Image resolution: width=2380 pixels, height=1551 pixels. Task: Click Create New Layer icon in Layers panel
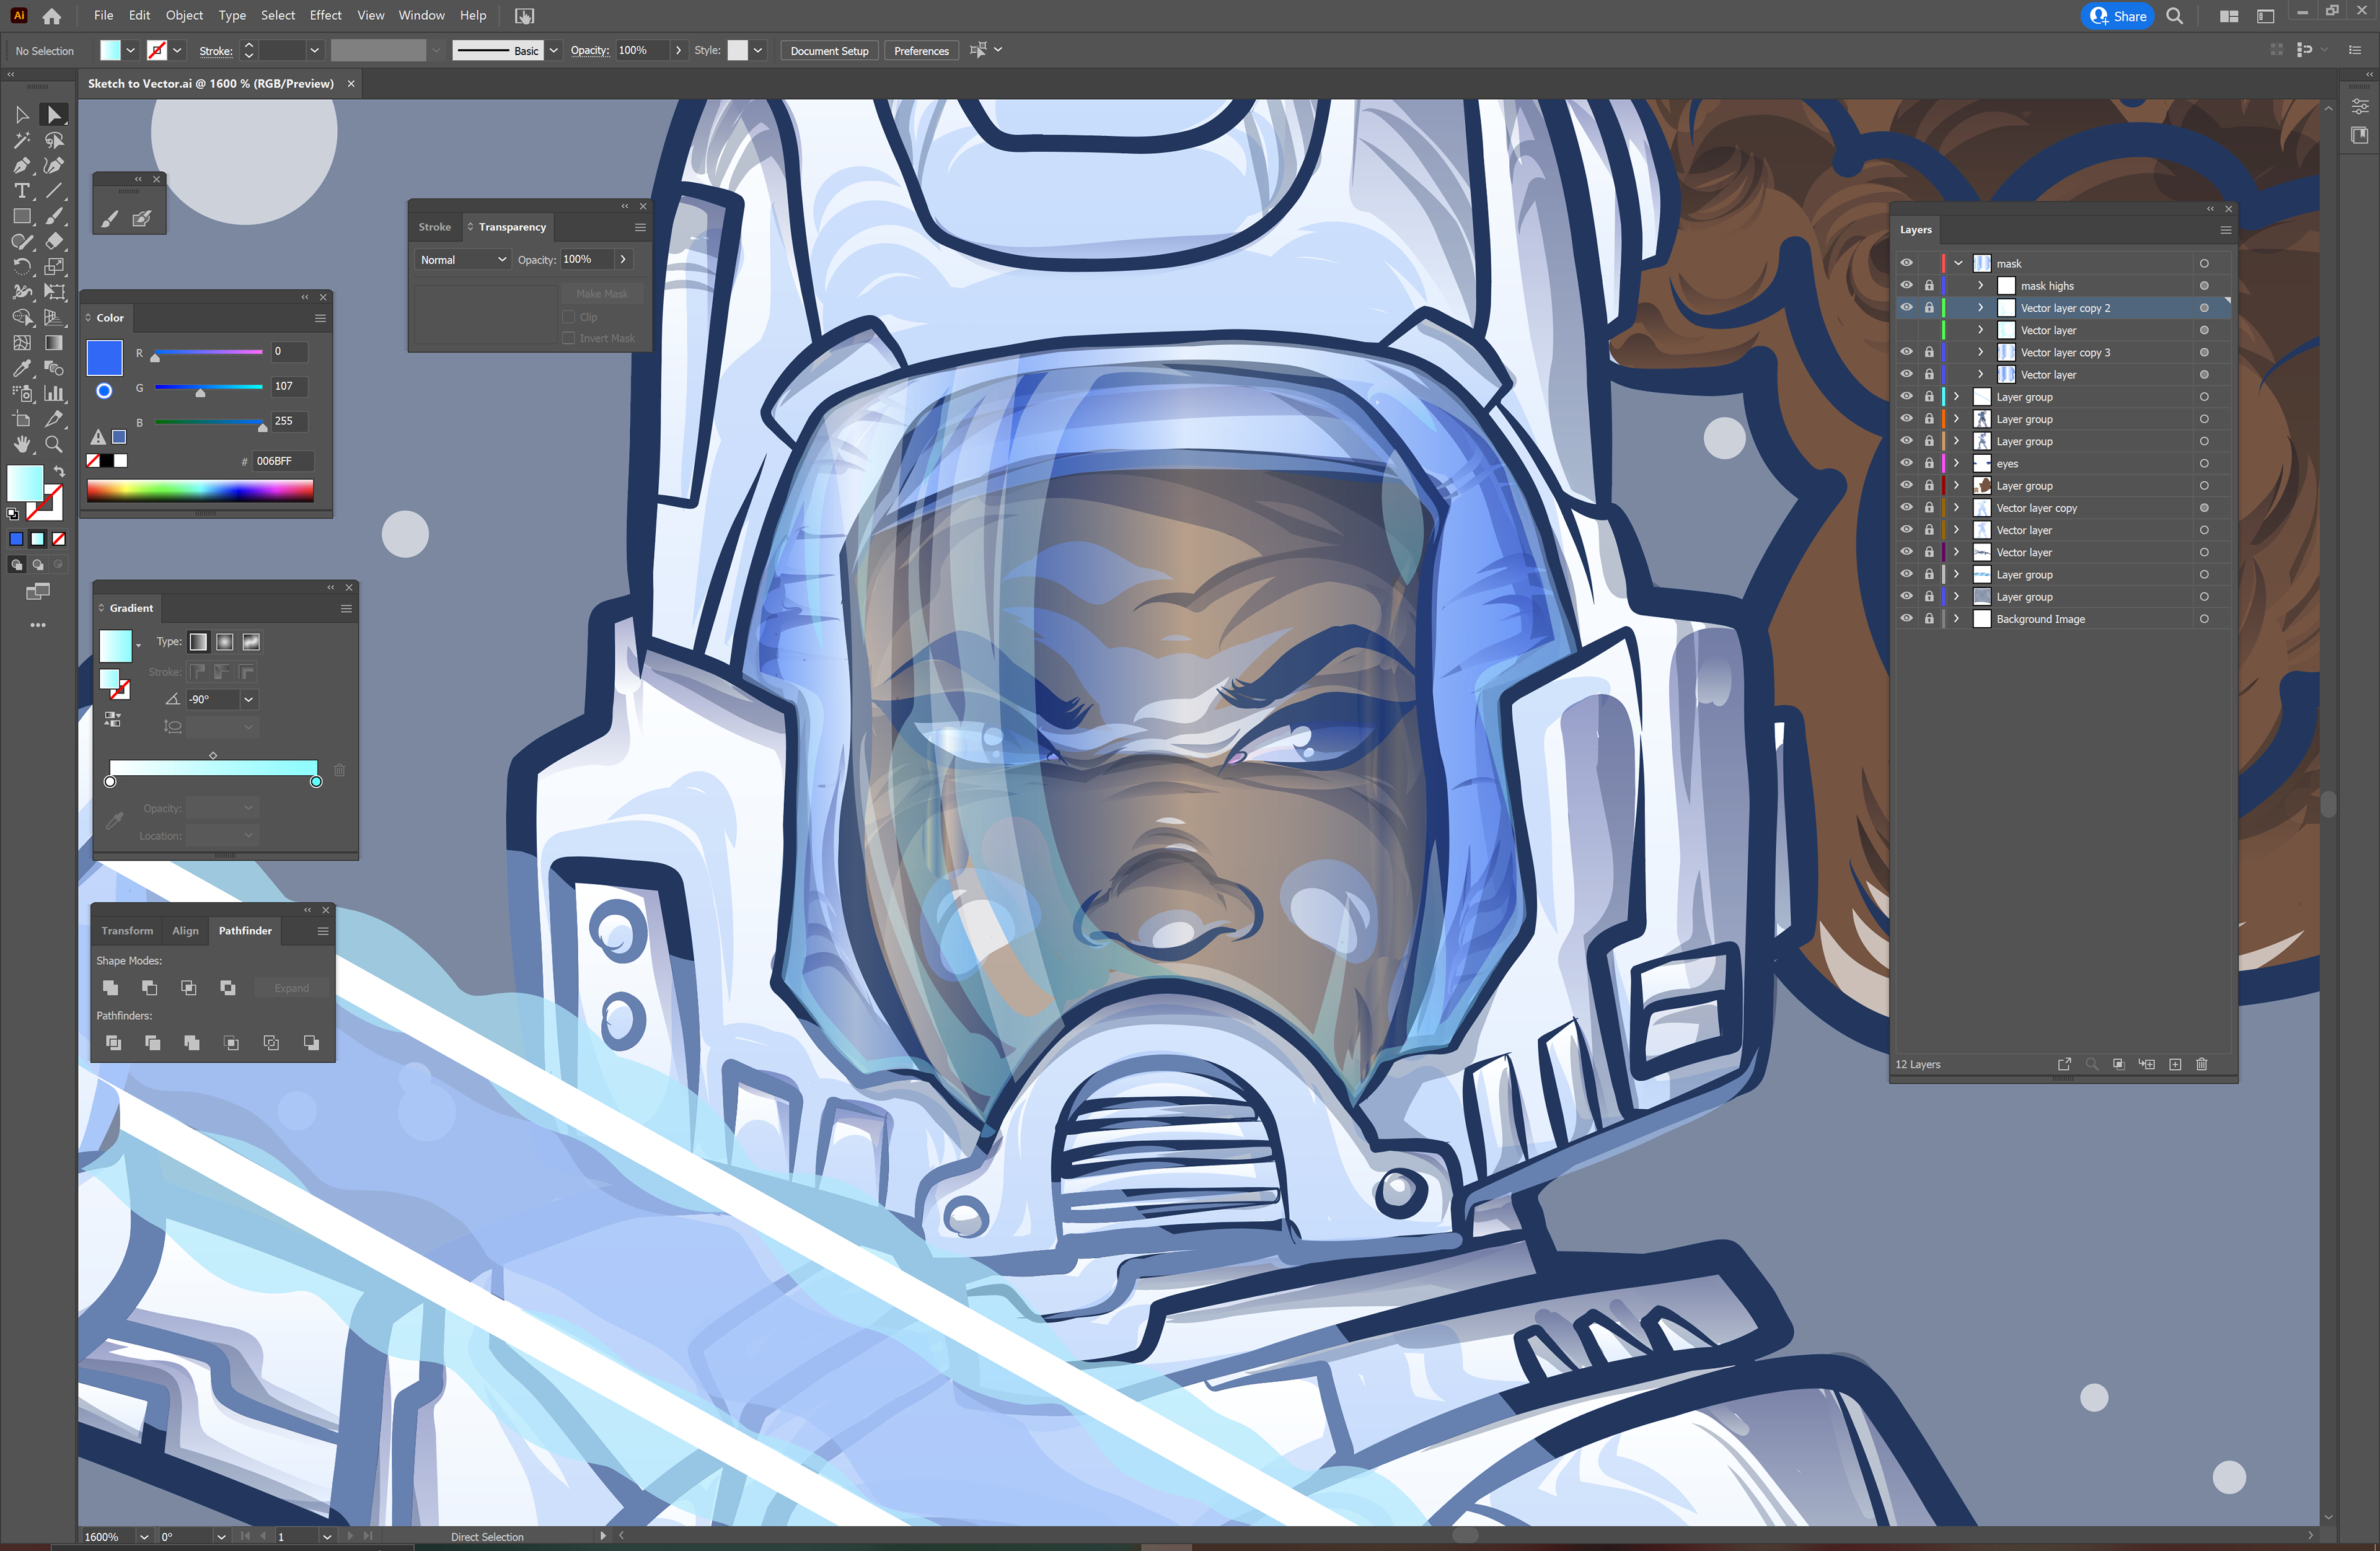[x=2175, y=1064]
